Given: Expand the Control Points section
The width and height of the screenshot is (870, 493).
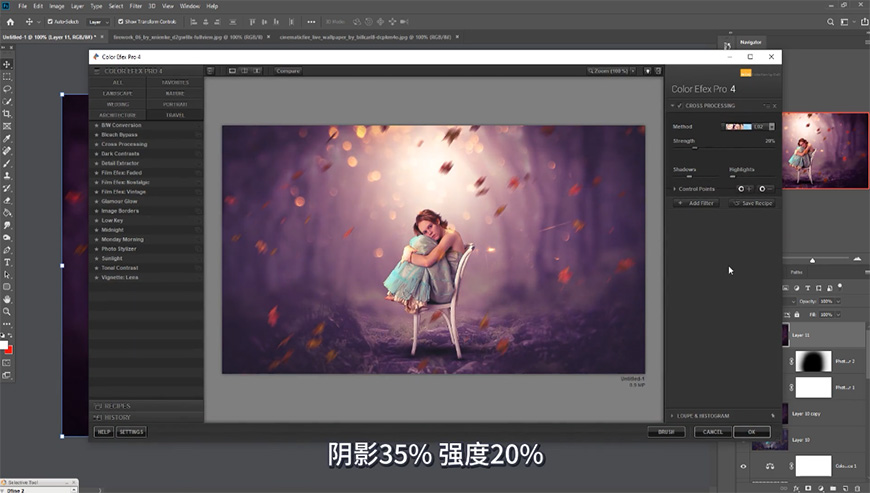Looking at the screenshot, I should click(675, 189).
